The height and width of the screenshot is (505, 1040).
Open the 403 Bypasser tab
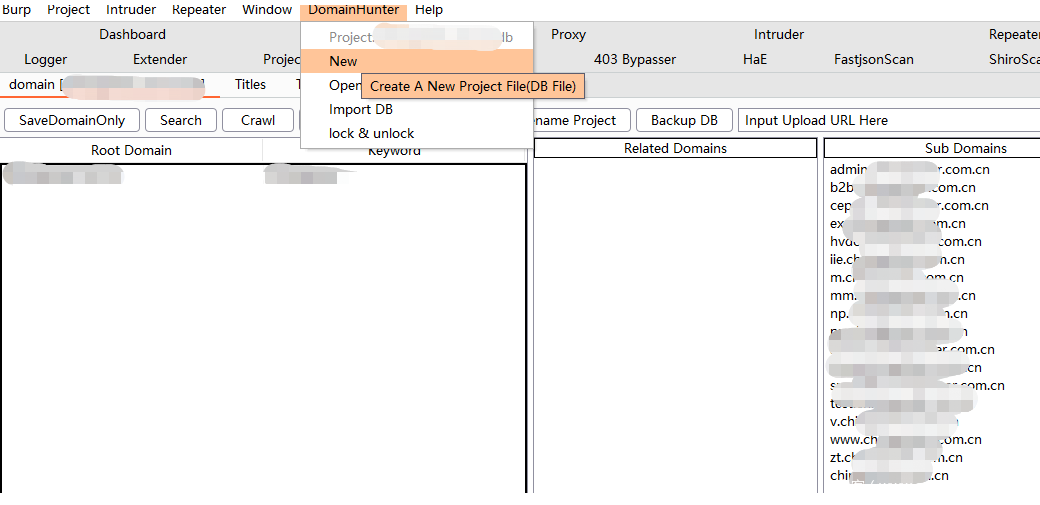click(634, 60)
